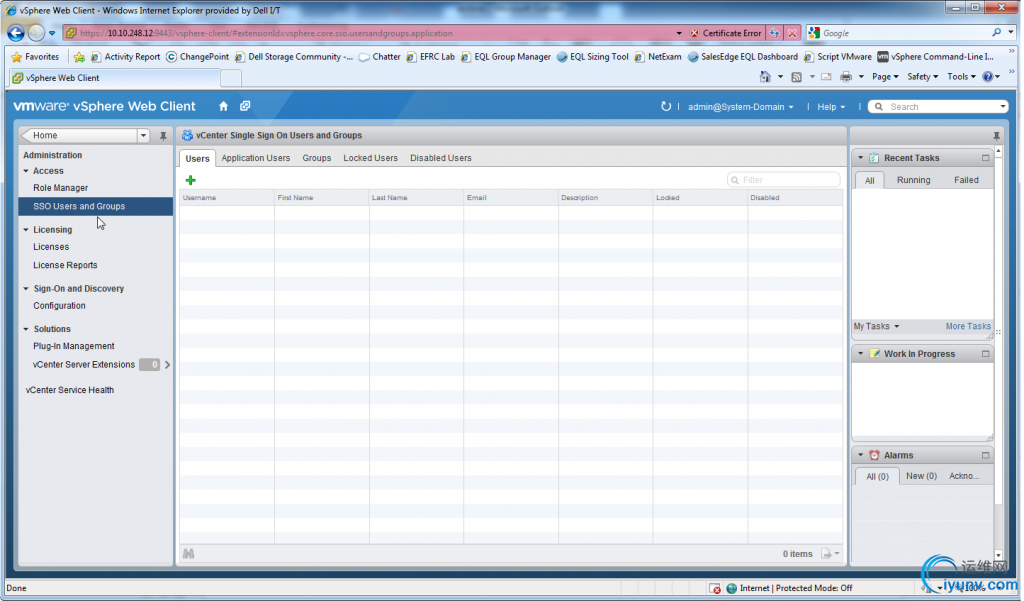Click the RSS feeds icon in command bar
Screen dimensions: 1024x601
pyautogui.click(x=796, y=77)
